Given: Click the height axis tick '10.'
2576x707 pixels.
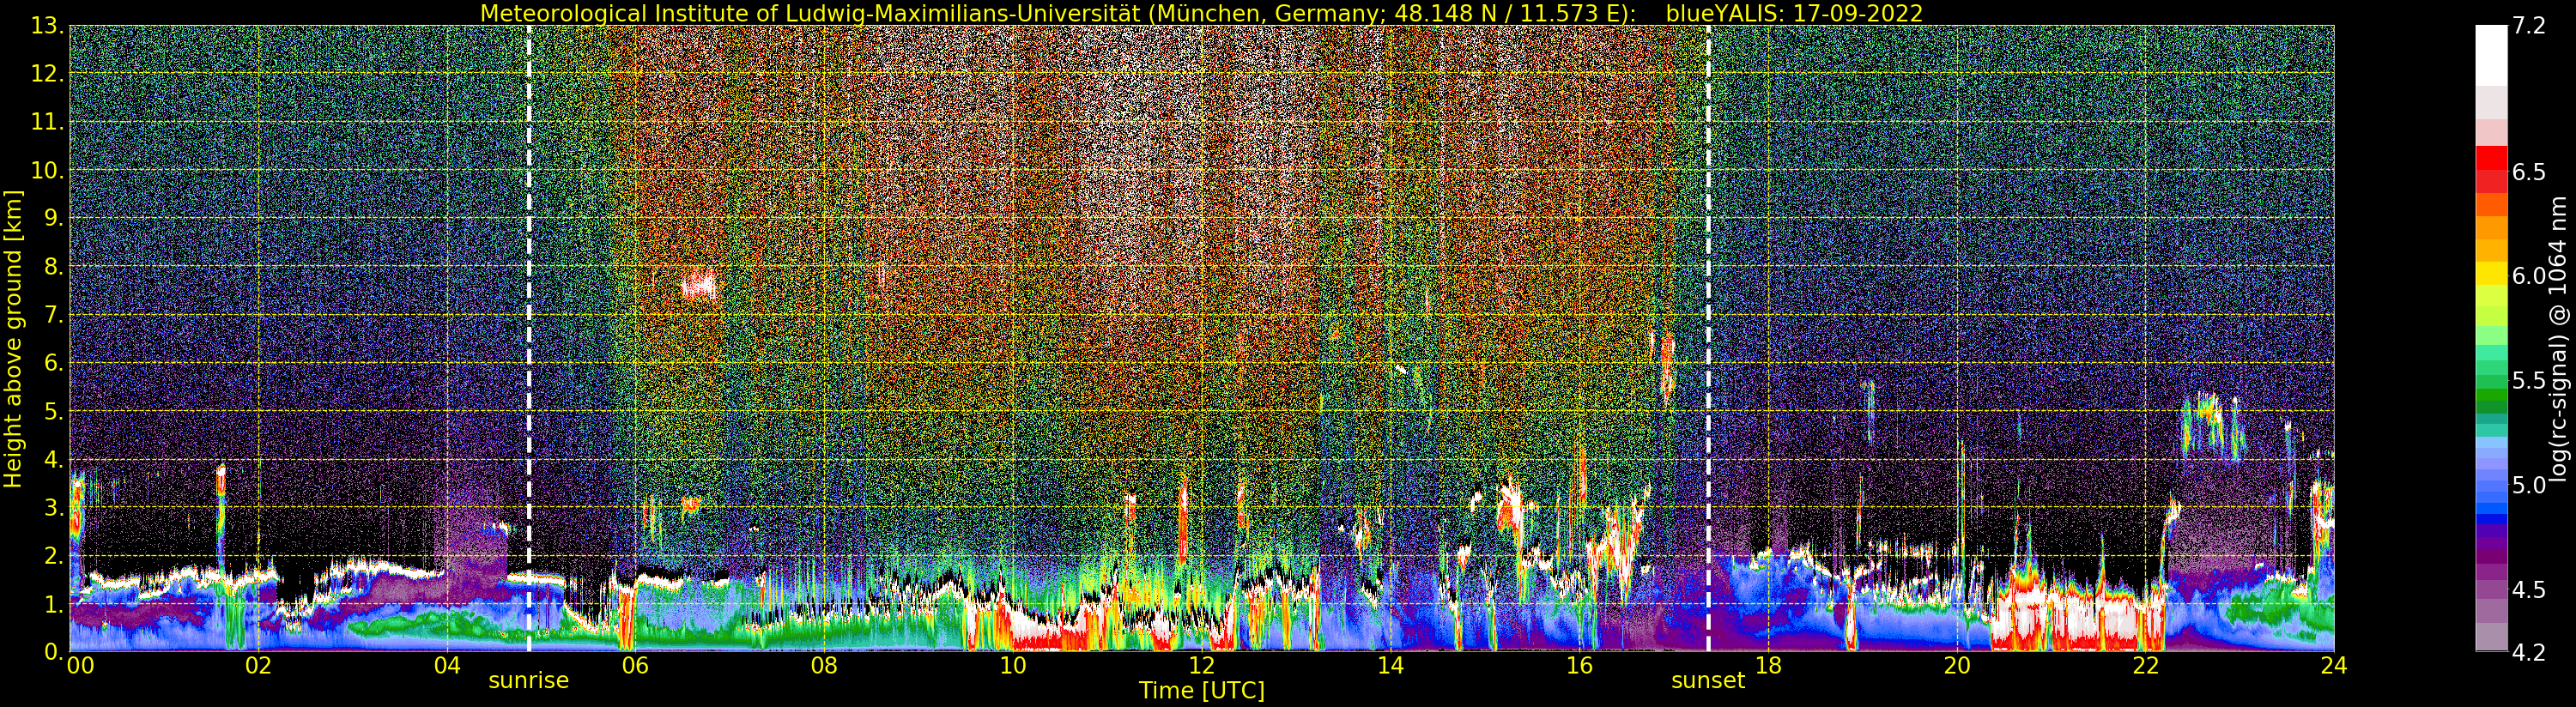Looking at the screenshot, I should click(47, 170).
